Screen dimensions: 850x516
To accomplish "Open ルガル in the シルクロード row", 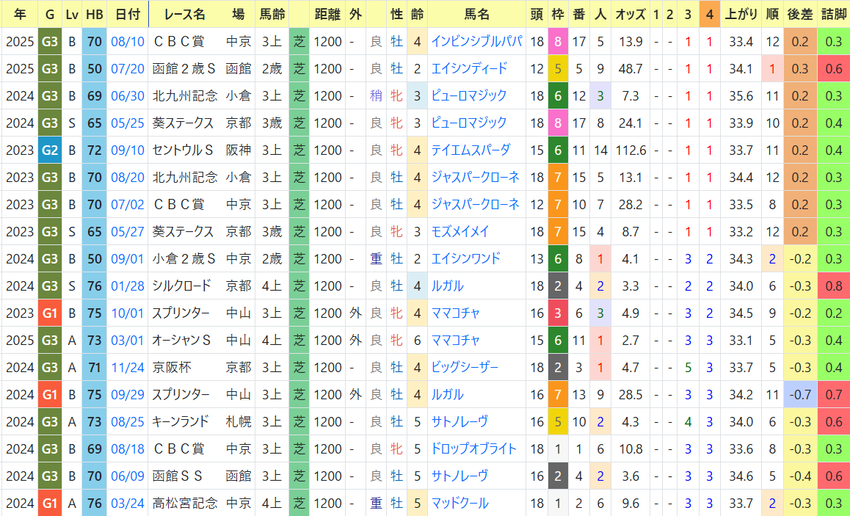I will [x=447, y=286].
